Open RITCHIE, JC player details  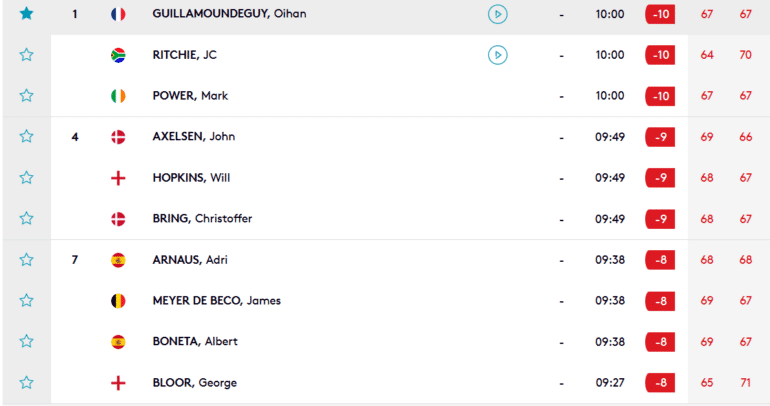pos(185,54)
